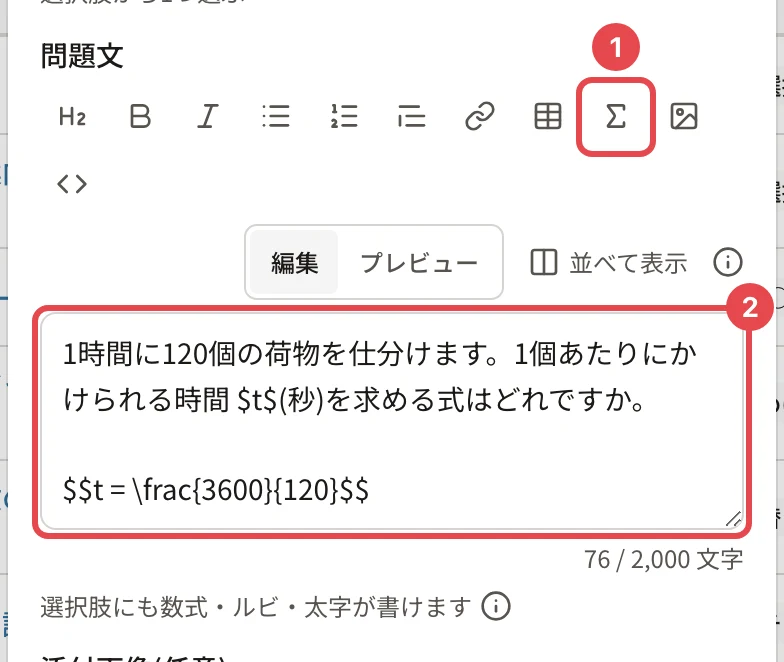Open info icon next to 並べて表示

(x=728, y=262)
